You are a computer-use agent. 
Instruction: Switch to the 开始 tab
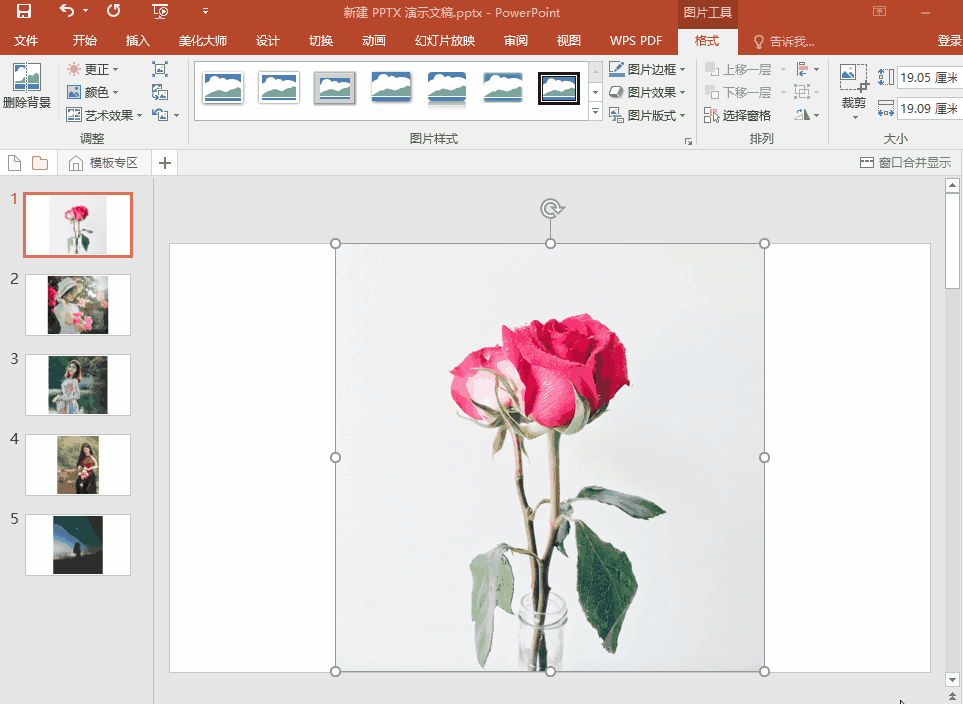pos(85,41)
